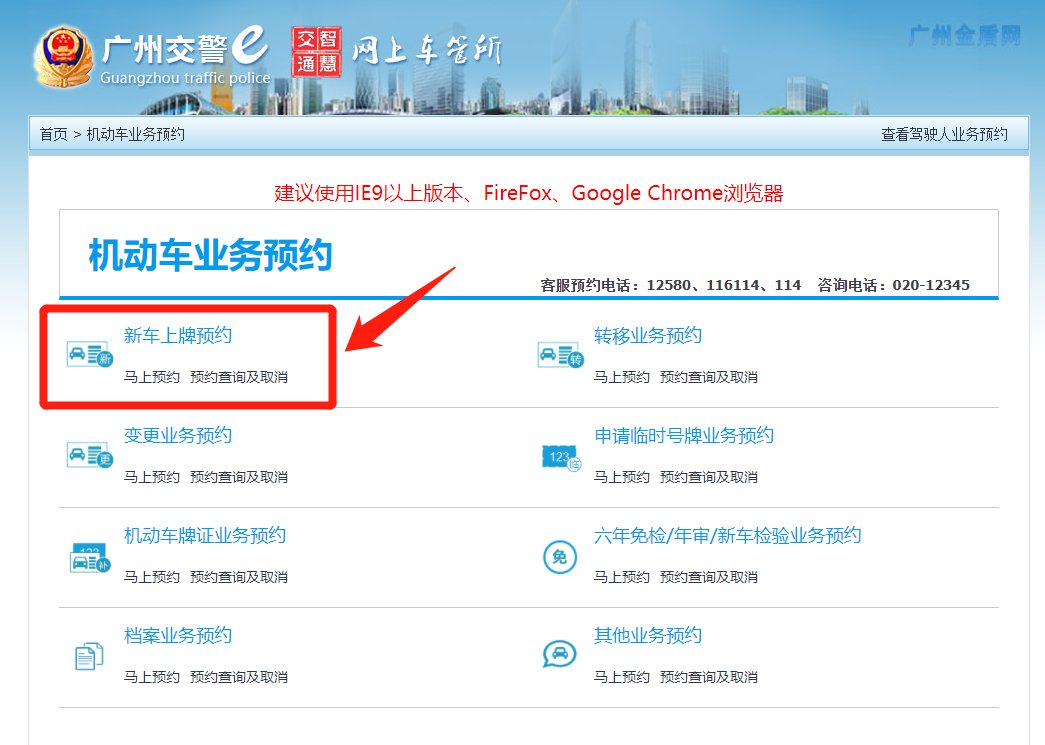Open the 申请临时号牌业务预约 title link
The width and height of the screenshot is (1045, 745).
point(683,436)
